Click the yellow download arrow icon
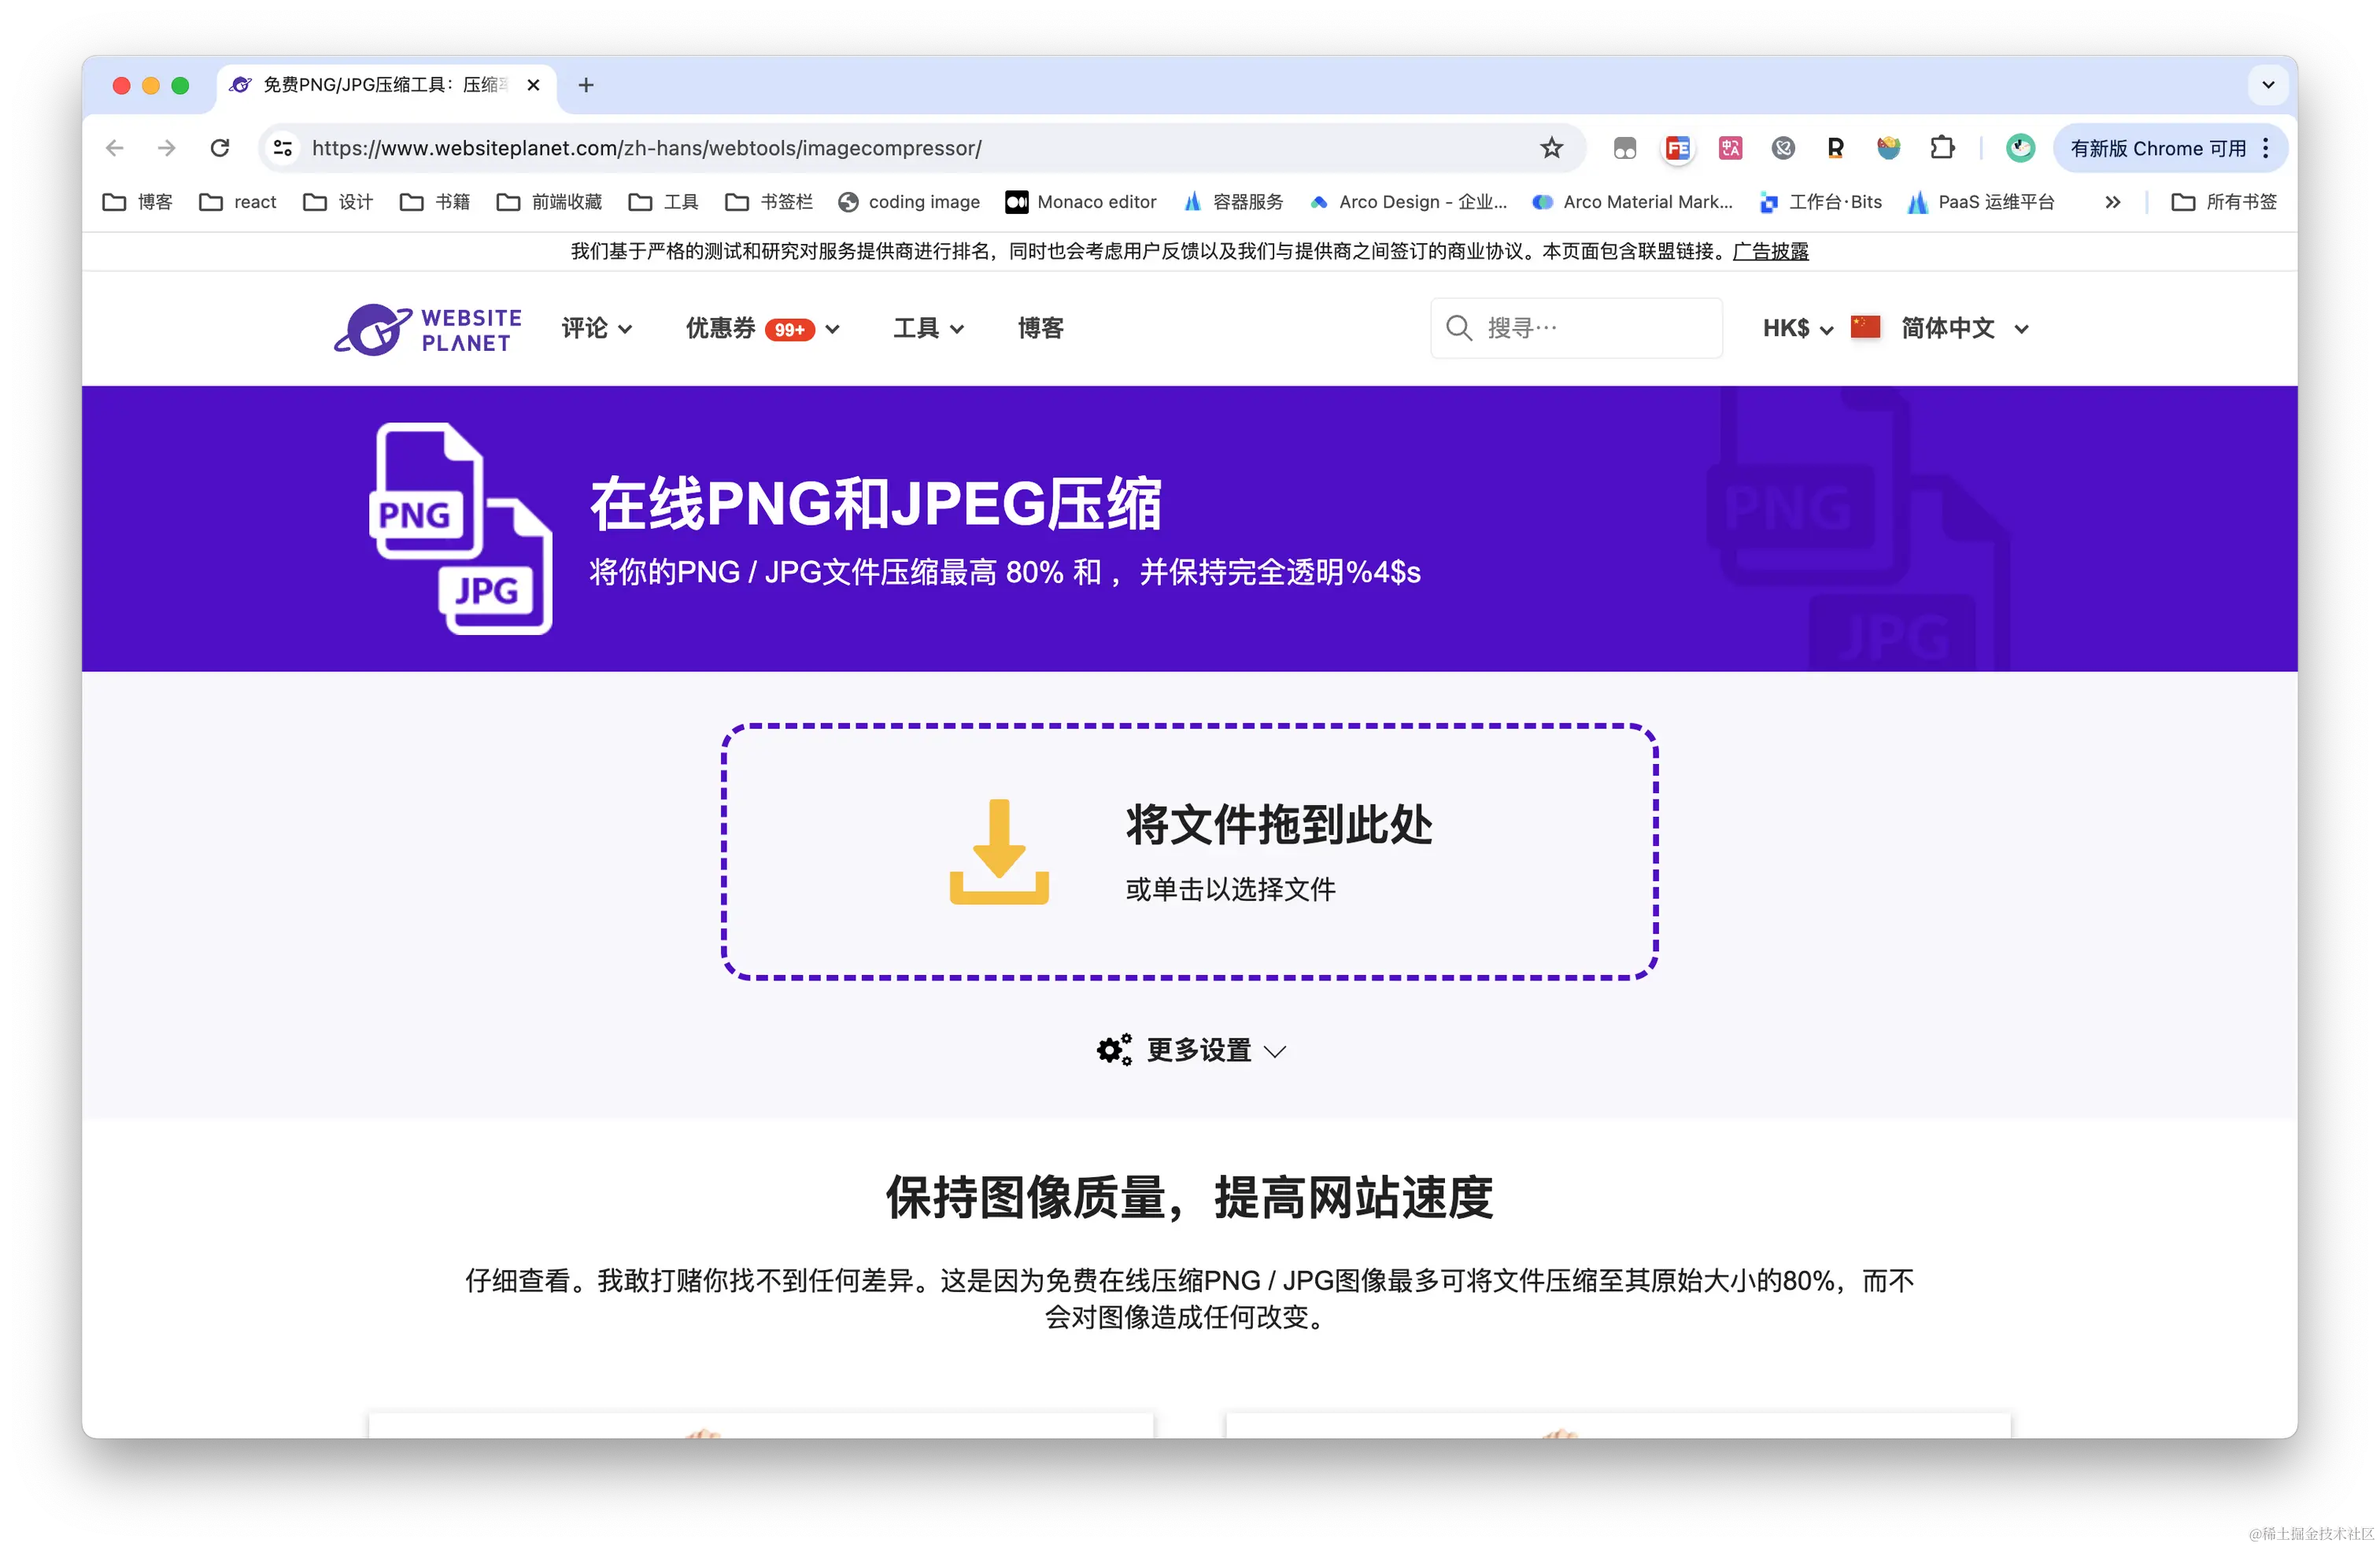Viewport: 2380px width, 1547px height. (999, 851)
